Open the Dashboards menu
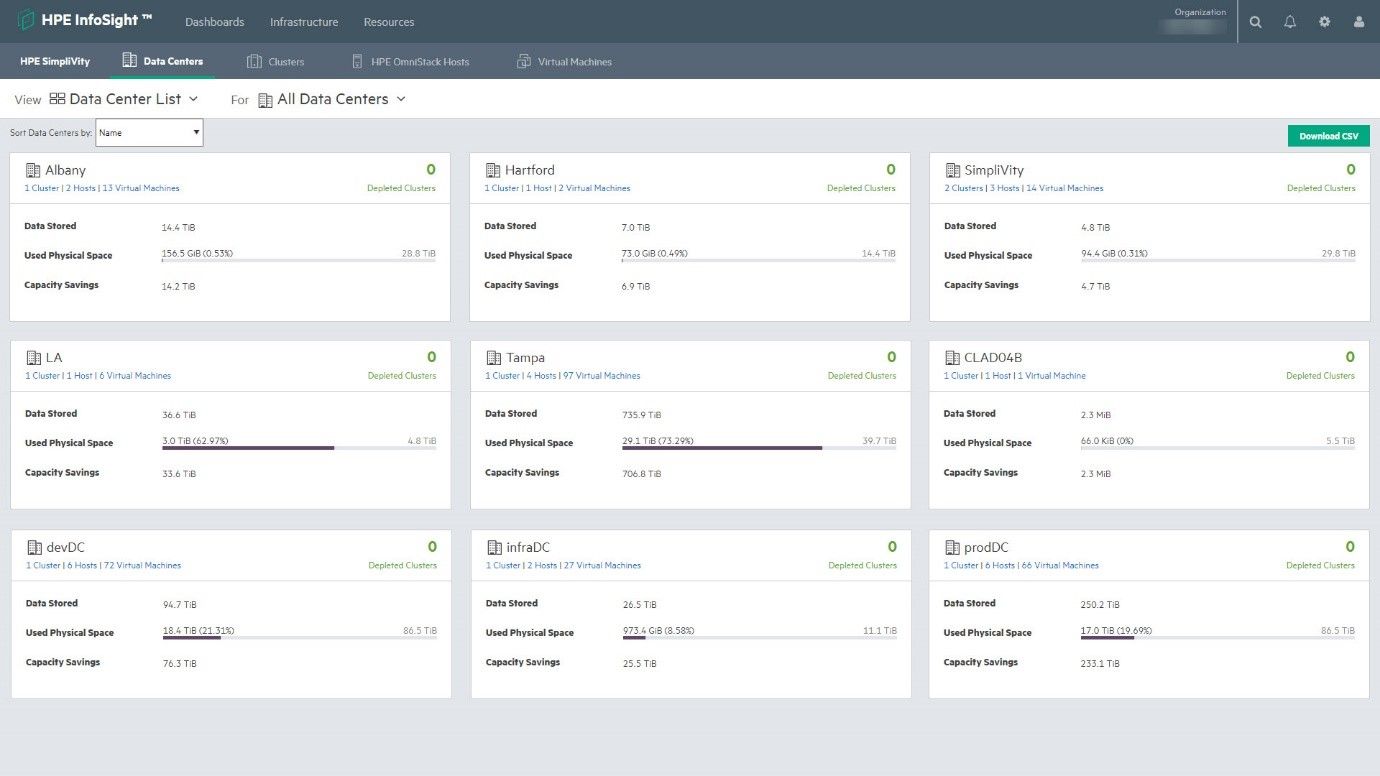The image size is (1380, 776). pyautogui.click(x=214, y=22)
